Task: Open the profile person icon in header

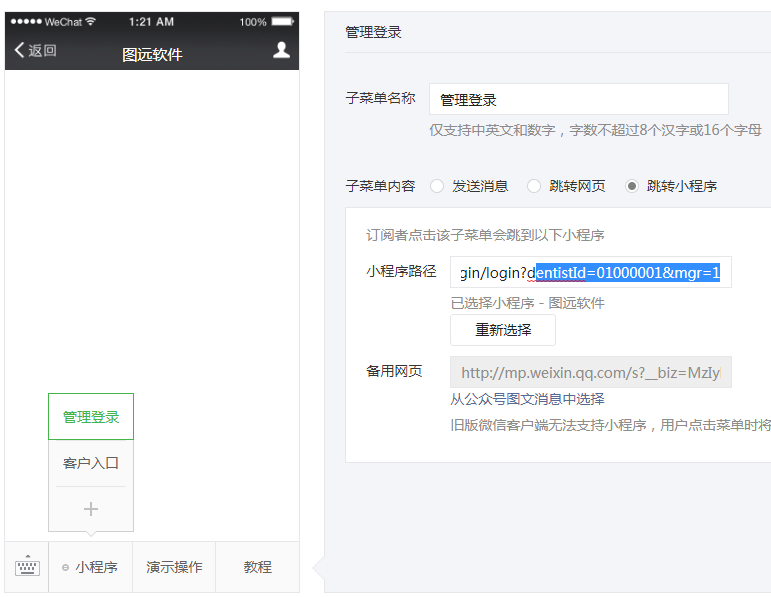Action: [x=281, y=50]
